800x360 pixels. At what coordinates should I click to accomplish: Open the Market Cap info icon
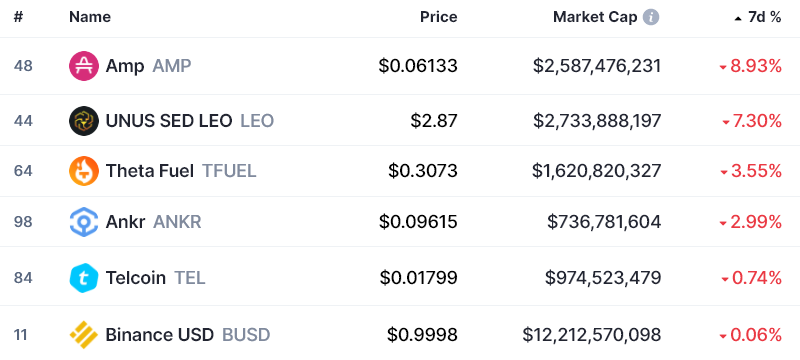coord(651,17)
